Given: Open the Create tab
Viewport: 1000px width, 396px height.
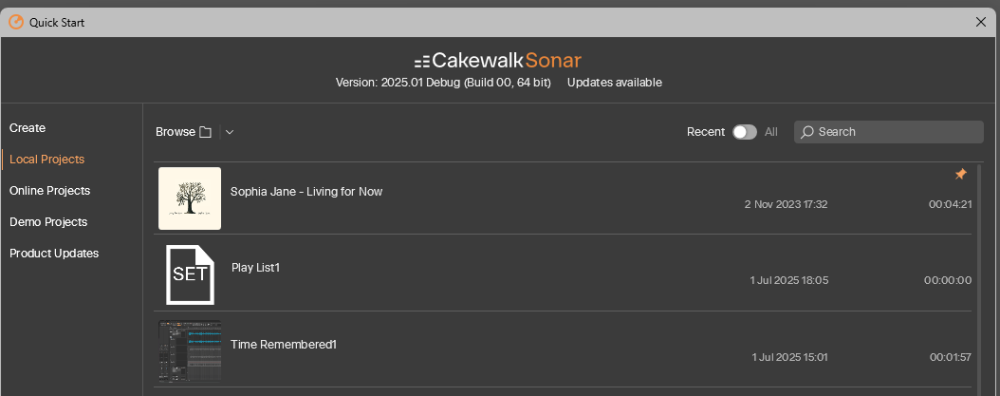Looking at the screenshot, I should coord(27,128).
